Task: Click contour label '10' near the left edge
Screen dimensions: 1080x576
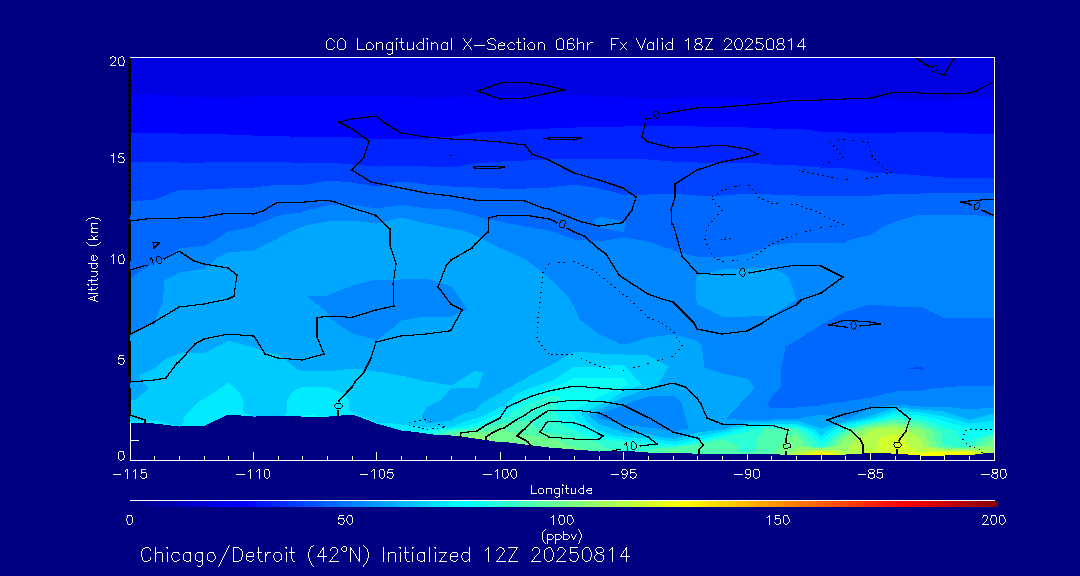Action: [x=156, y=260]
